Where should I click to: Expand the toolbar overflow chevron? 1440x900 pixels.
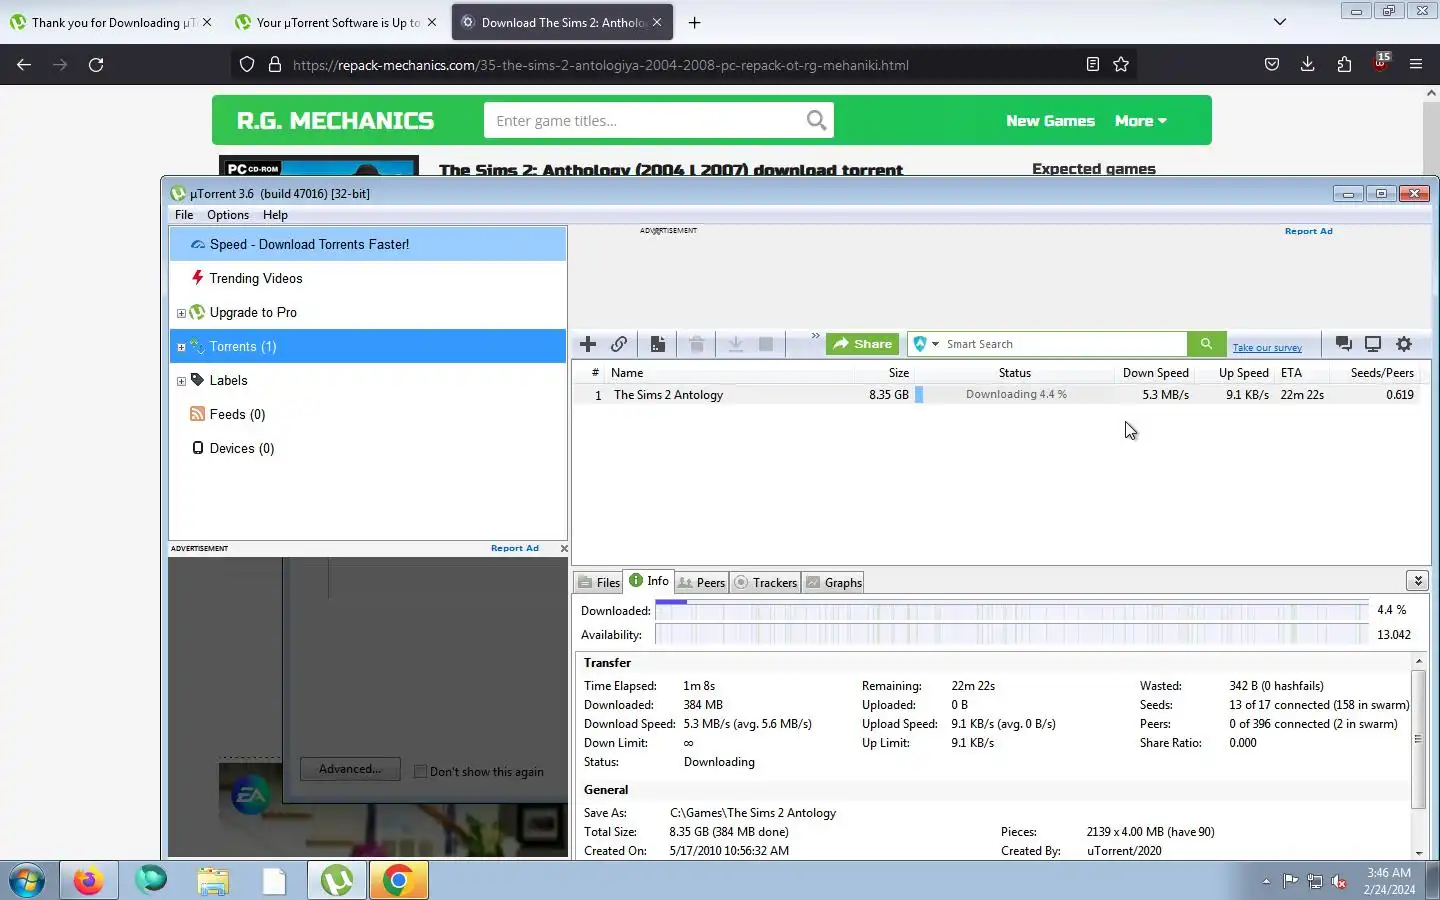(815, 336)
